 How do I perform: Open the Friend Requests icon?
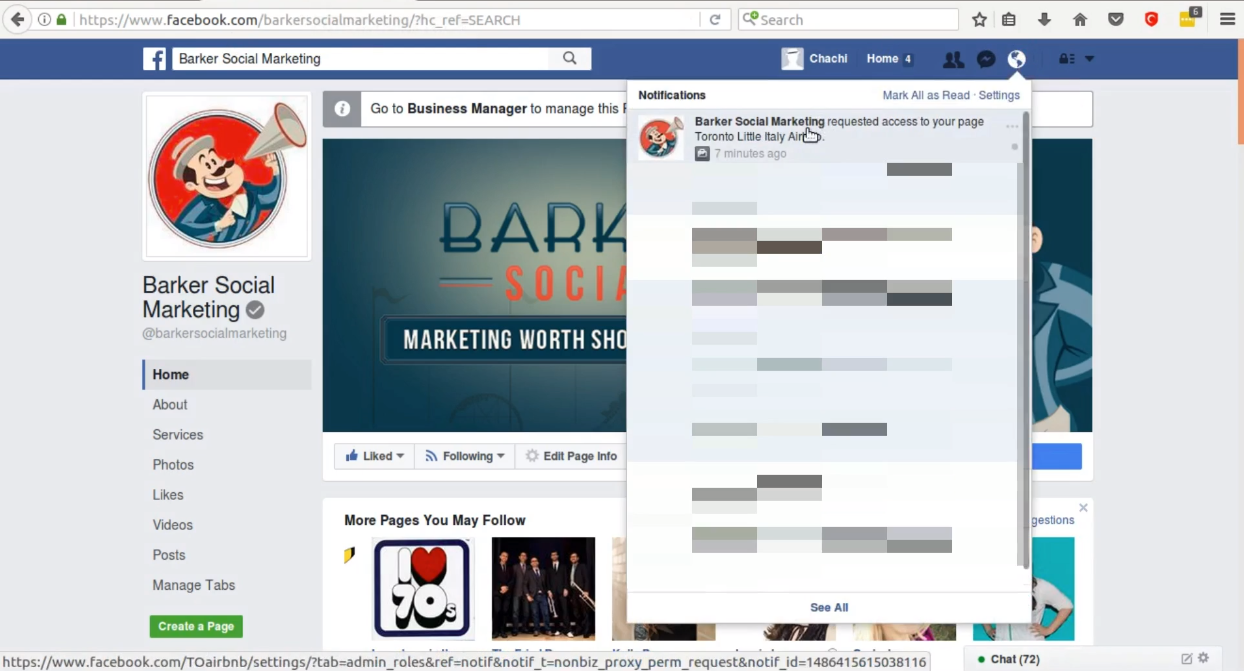[x=954, y=60]
